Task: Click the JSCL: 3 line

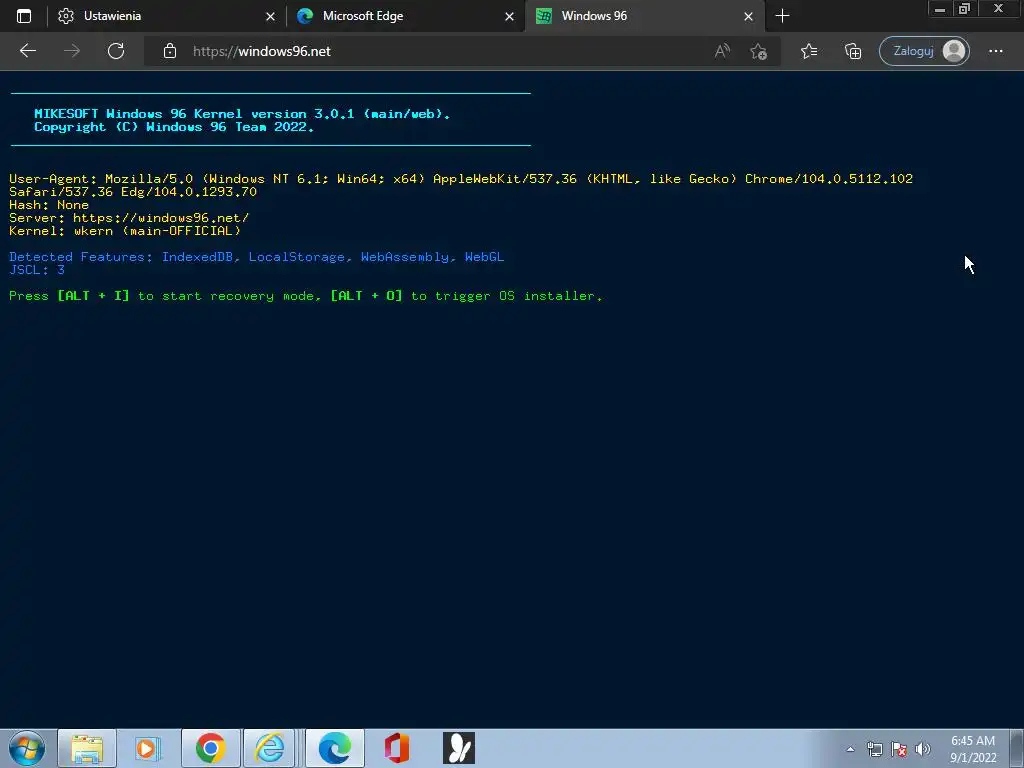Action: pyautogui.click(x=37, y=270)
